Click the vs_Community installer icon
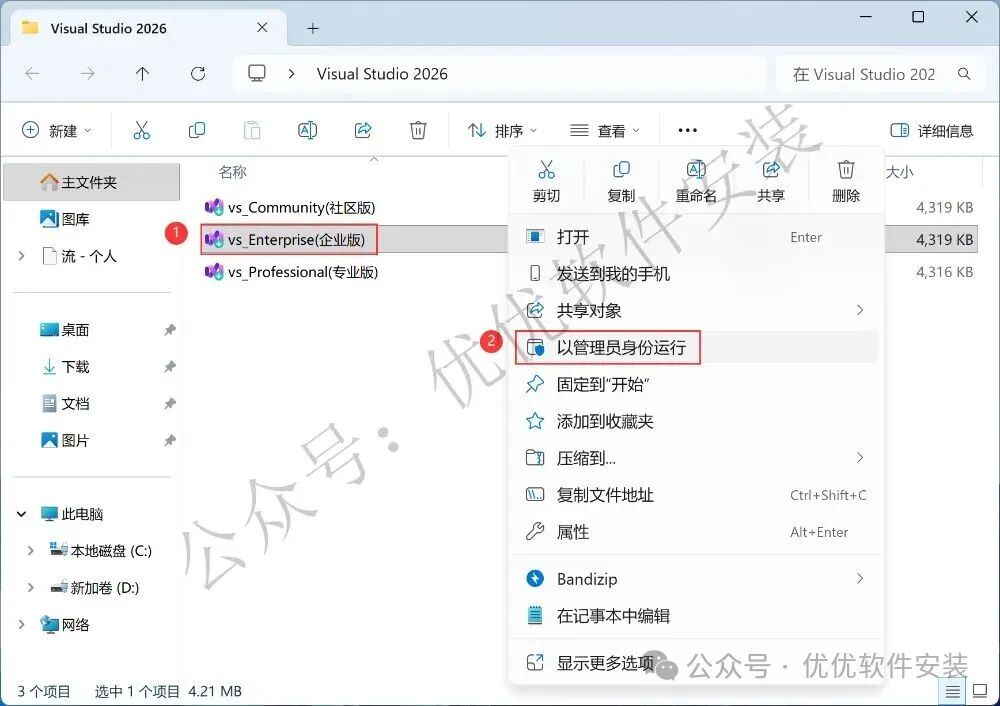The width and height of the screenshot is (1000, 706). (x=214, y=207)
